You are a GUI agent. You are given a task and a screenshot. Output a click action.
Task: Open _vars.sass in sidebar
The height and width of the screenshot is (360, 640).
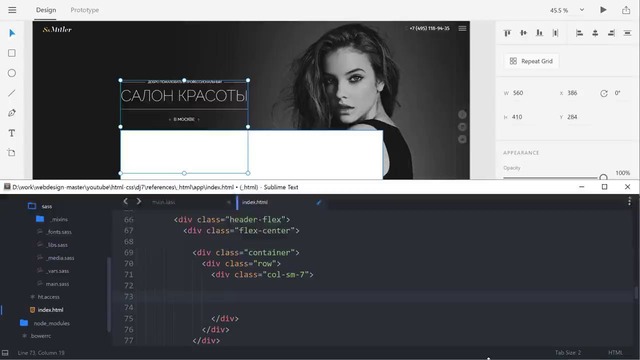[x=58, y=271]
